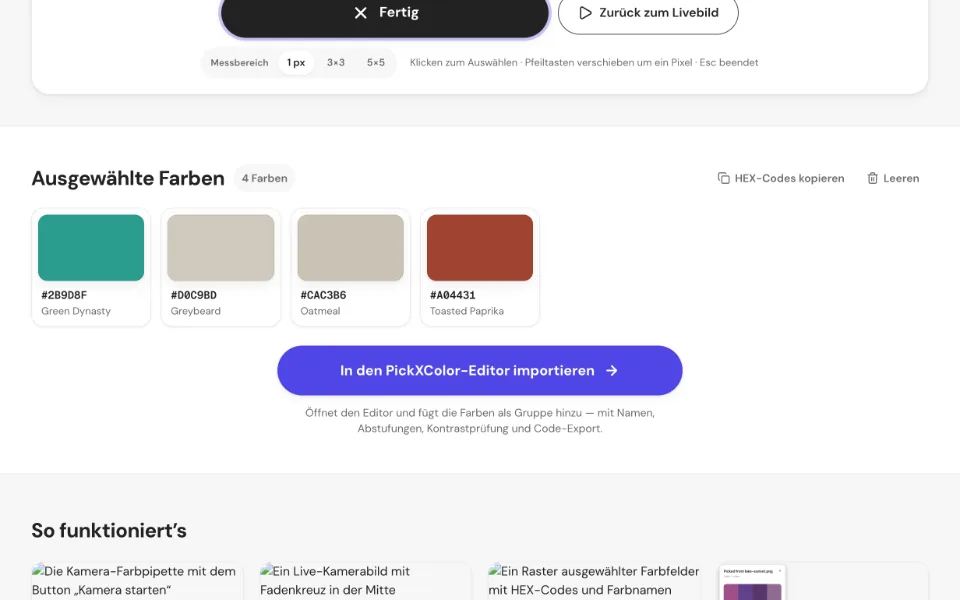This screenshot has height=600, width=960.
Task: Click the copy icon beside HEX-Codes kopieren
Action: 723,178
